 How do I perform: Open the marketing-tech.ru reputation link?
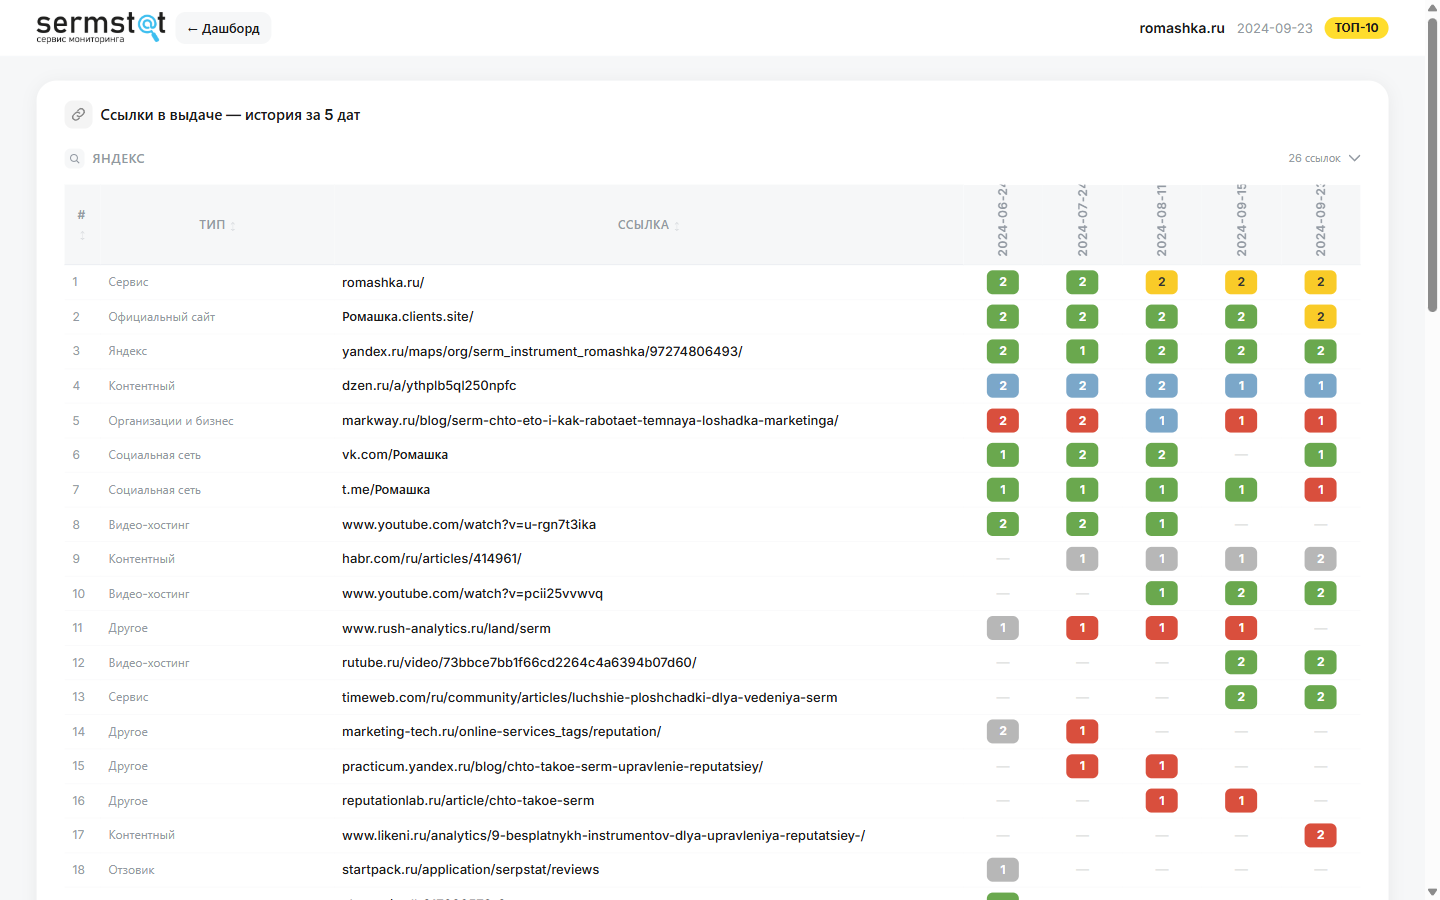coord(501,732)
